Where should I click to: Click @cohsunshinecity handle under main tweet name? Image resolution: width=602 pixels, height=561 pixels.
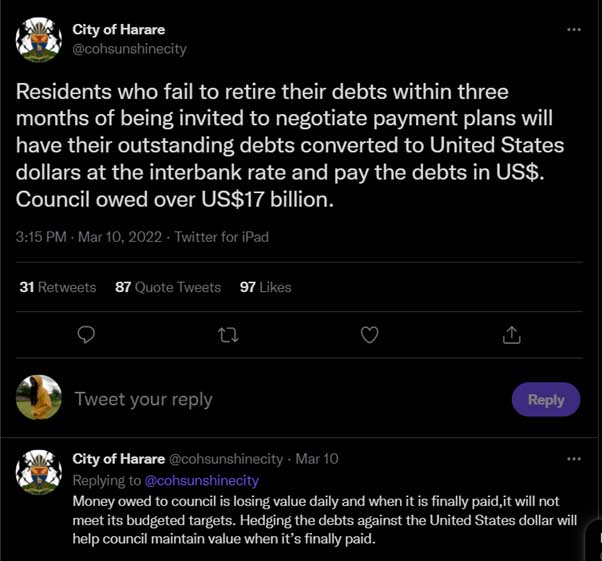[x=129, y=48]
